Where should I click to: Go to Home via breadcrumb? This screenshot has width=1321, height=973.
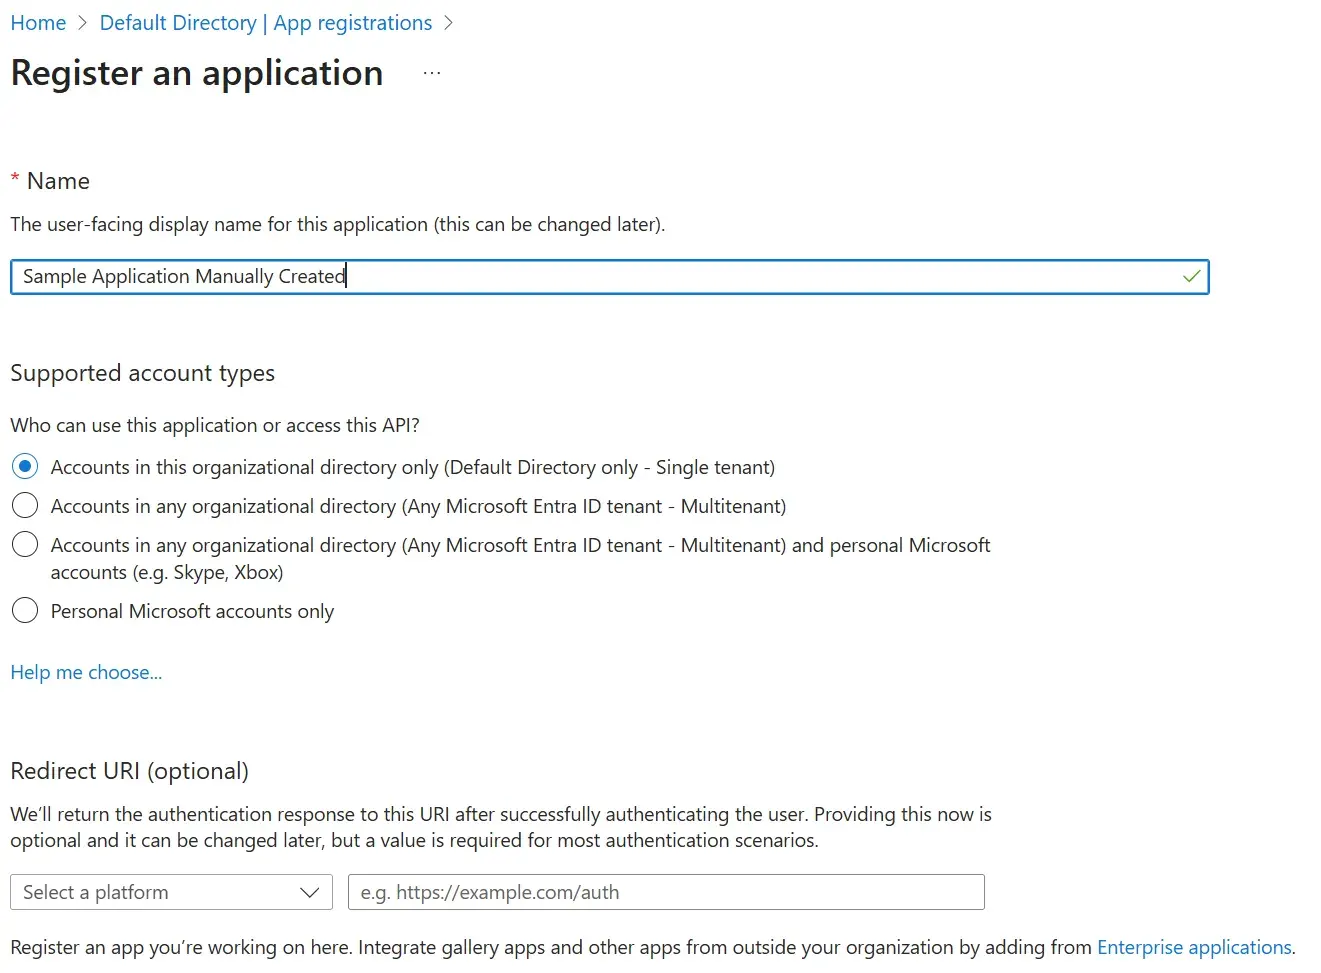38,23
